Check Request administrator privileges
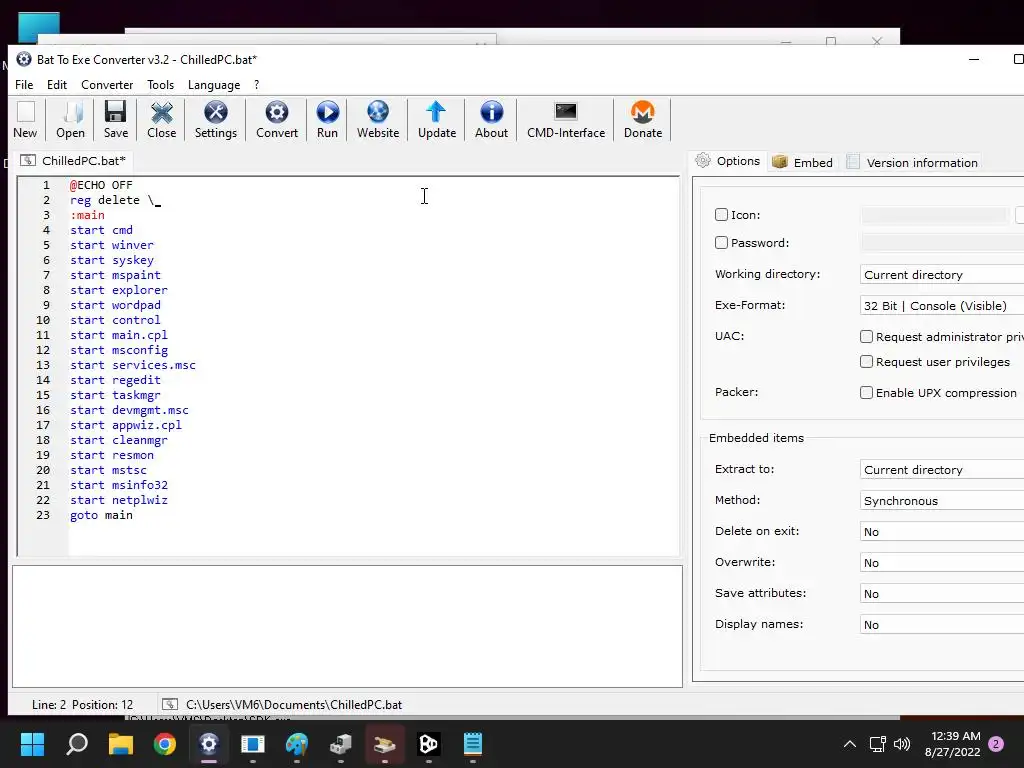Viewport: 1024px width, 768px height. [866, 336]
